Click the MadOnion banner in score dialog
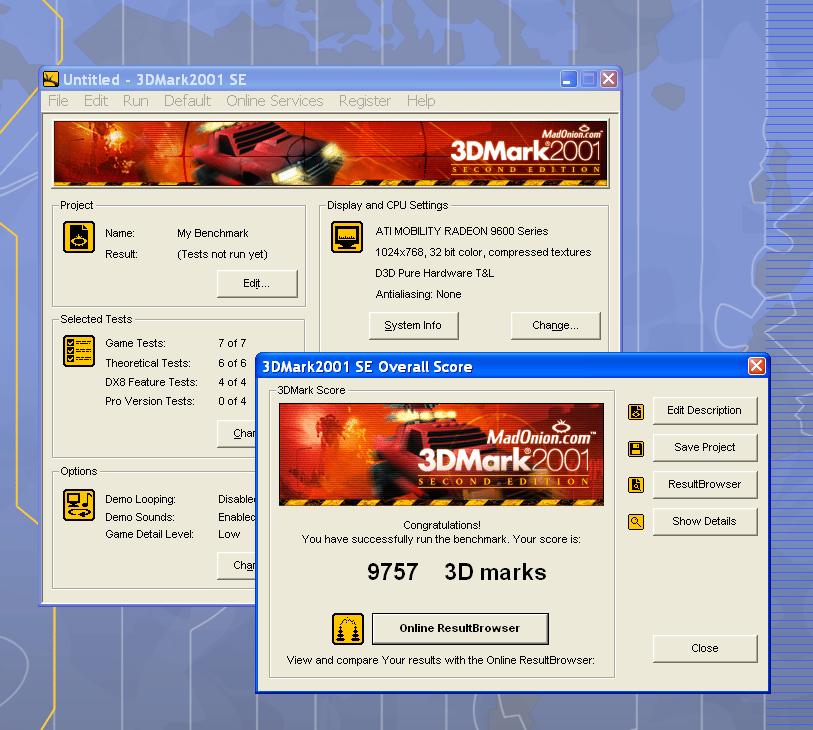 click(441, 454)
